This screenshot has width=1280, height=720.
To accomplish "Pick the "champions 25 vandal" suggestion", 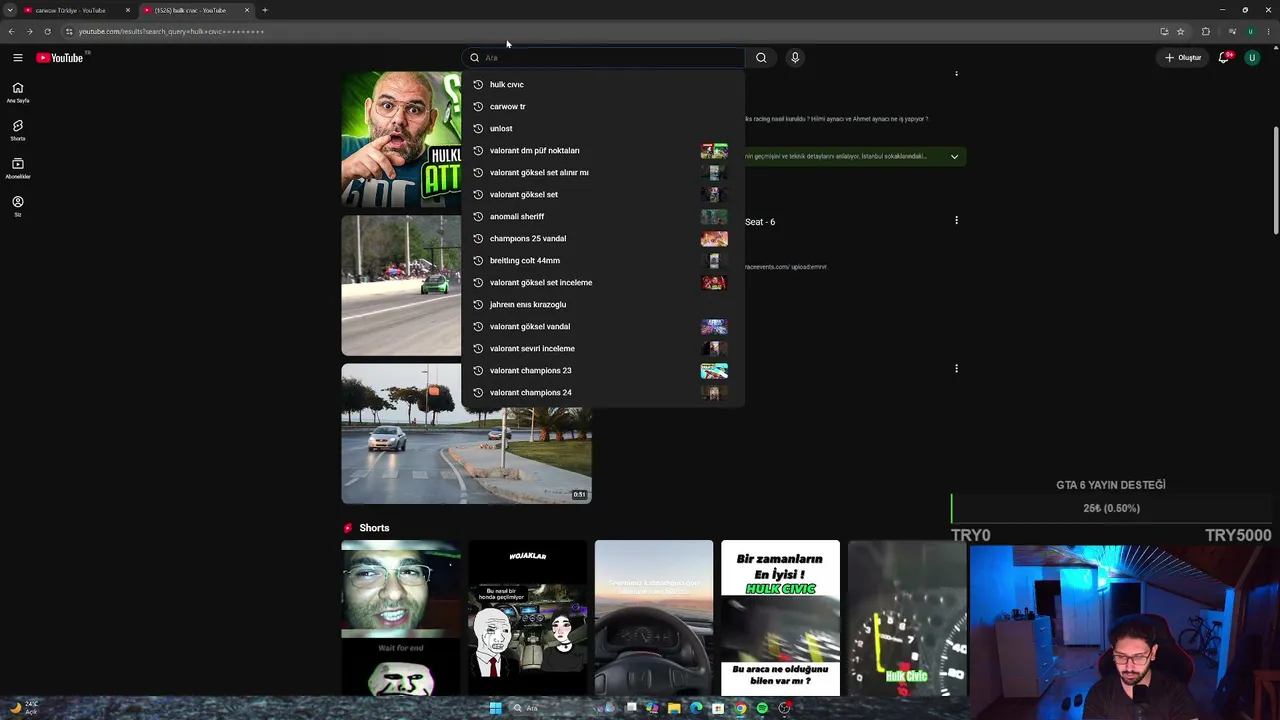I will click(x=603, y=239).
